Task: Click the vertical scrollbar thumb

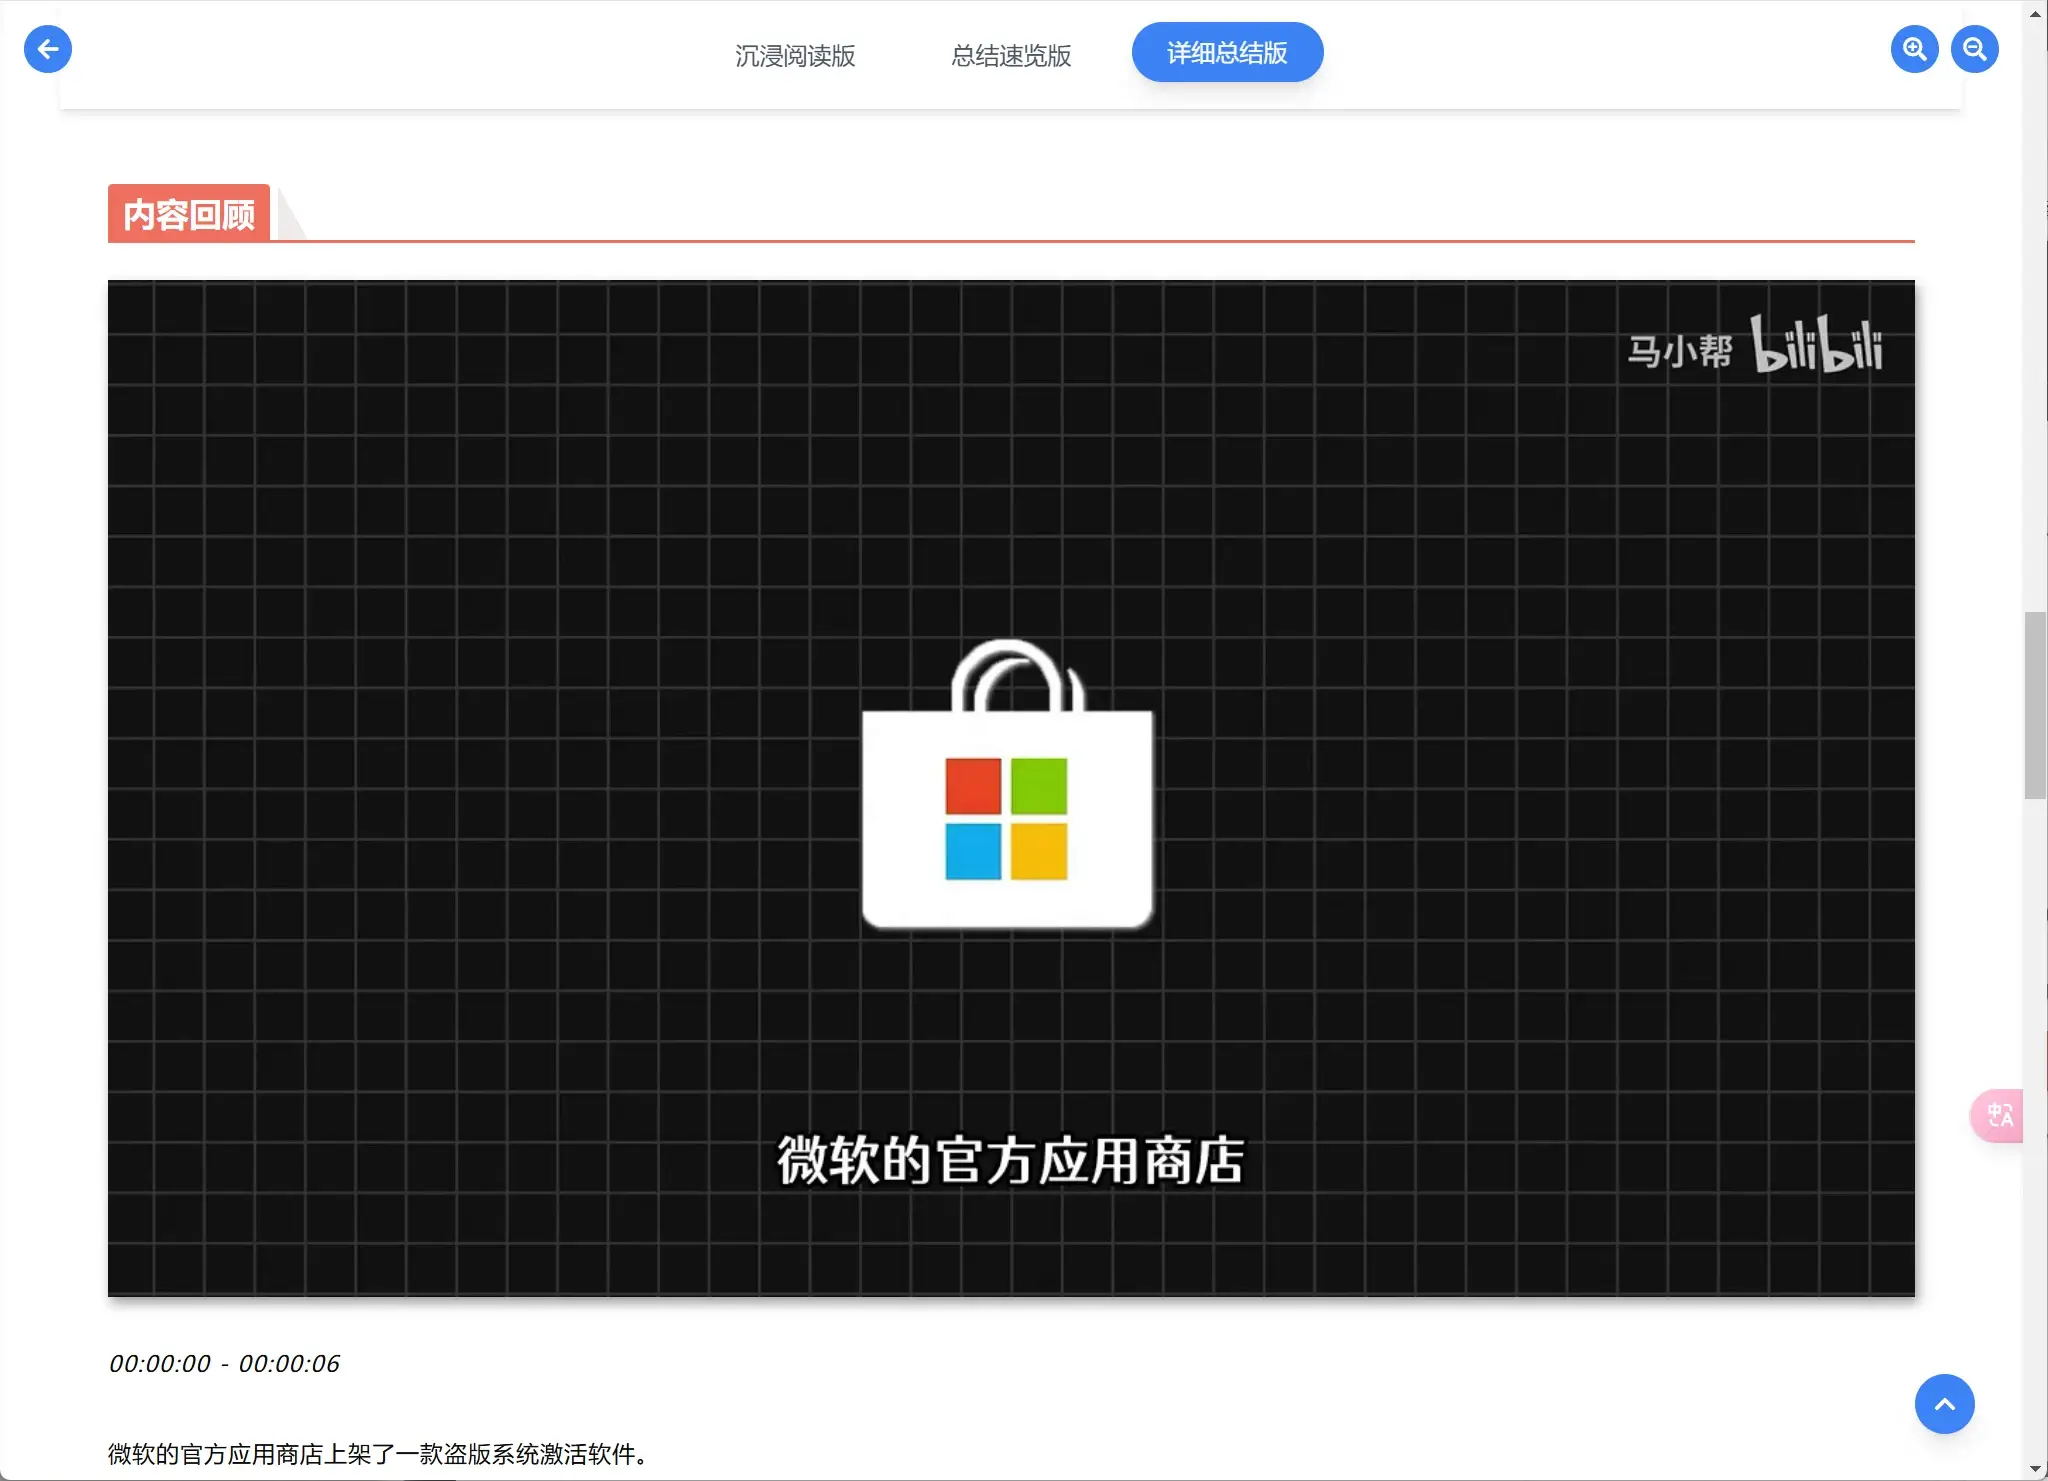Action: pos(2035,705)
